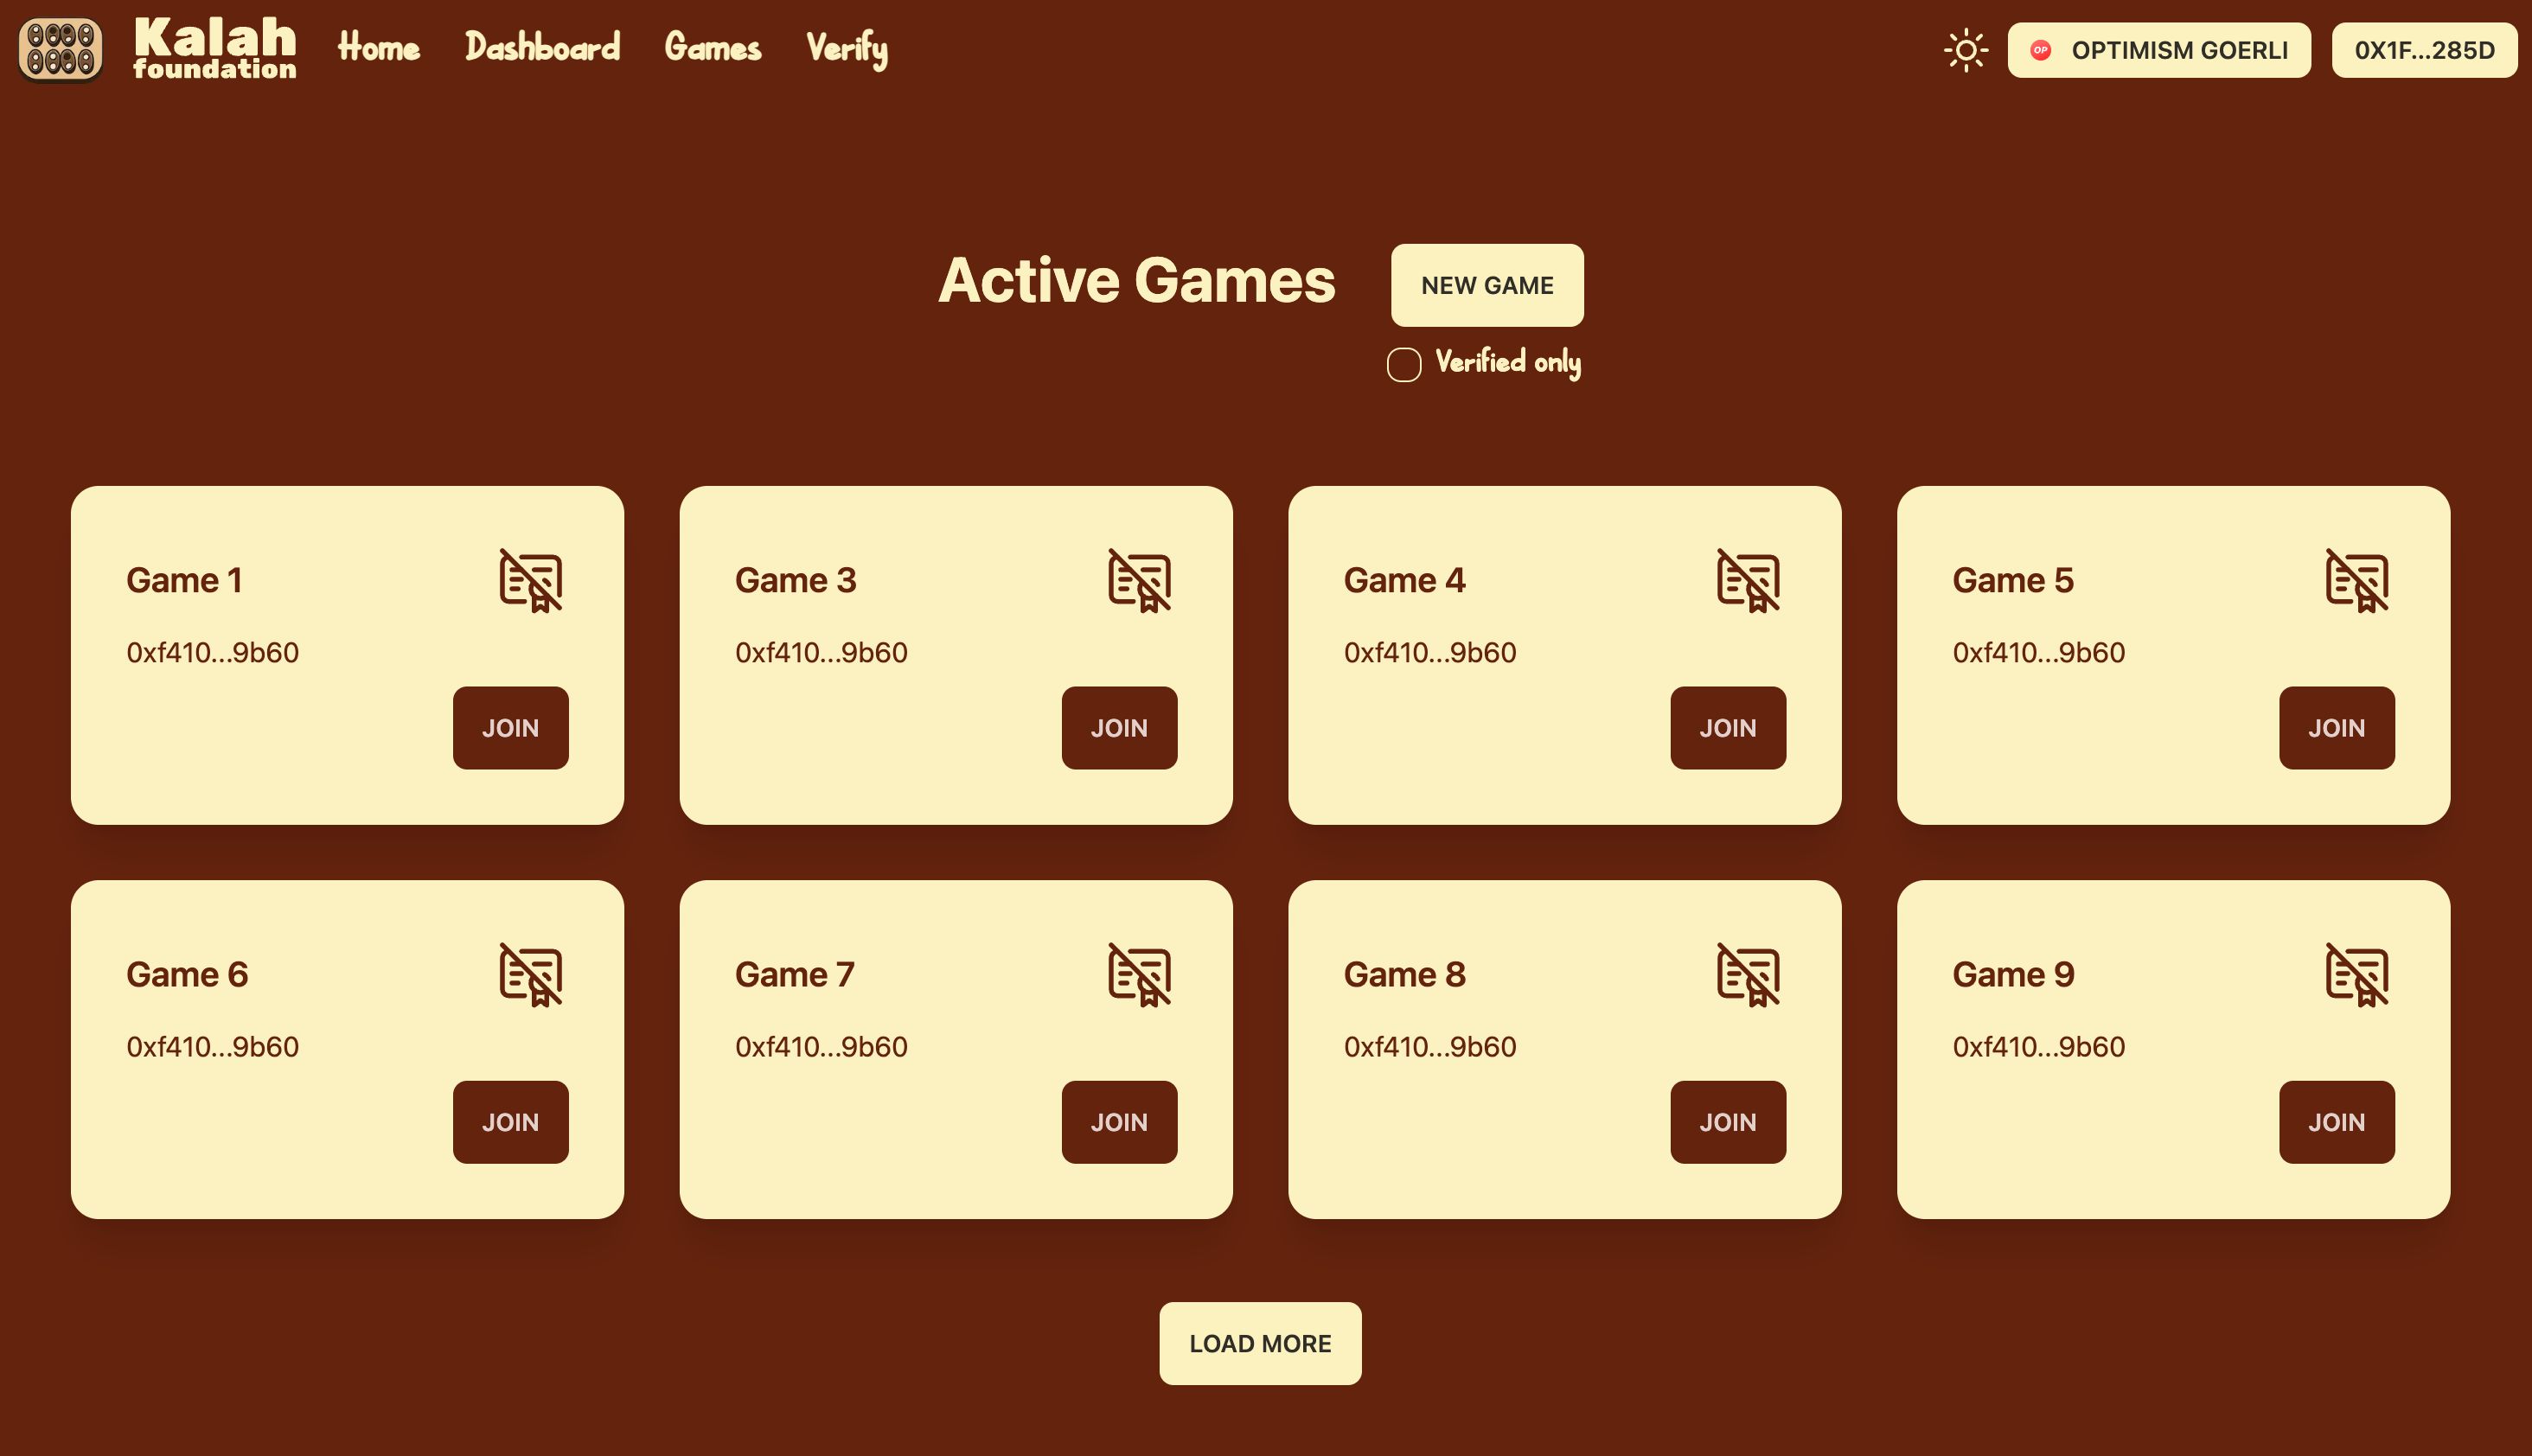
Task: Open the Games menu navigation item
Action: pos(713,47)
